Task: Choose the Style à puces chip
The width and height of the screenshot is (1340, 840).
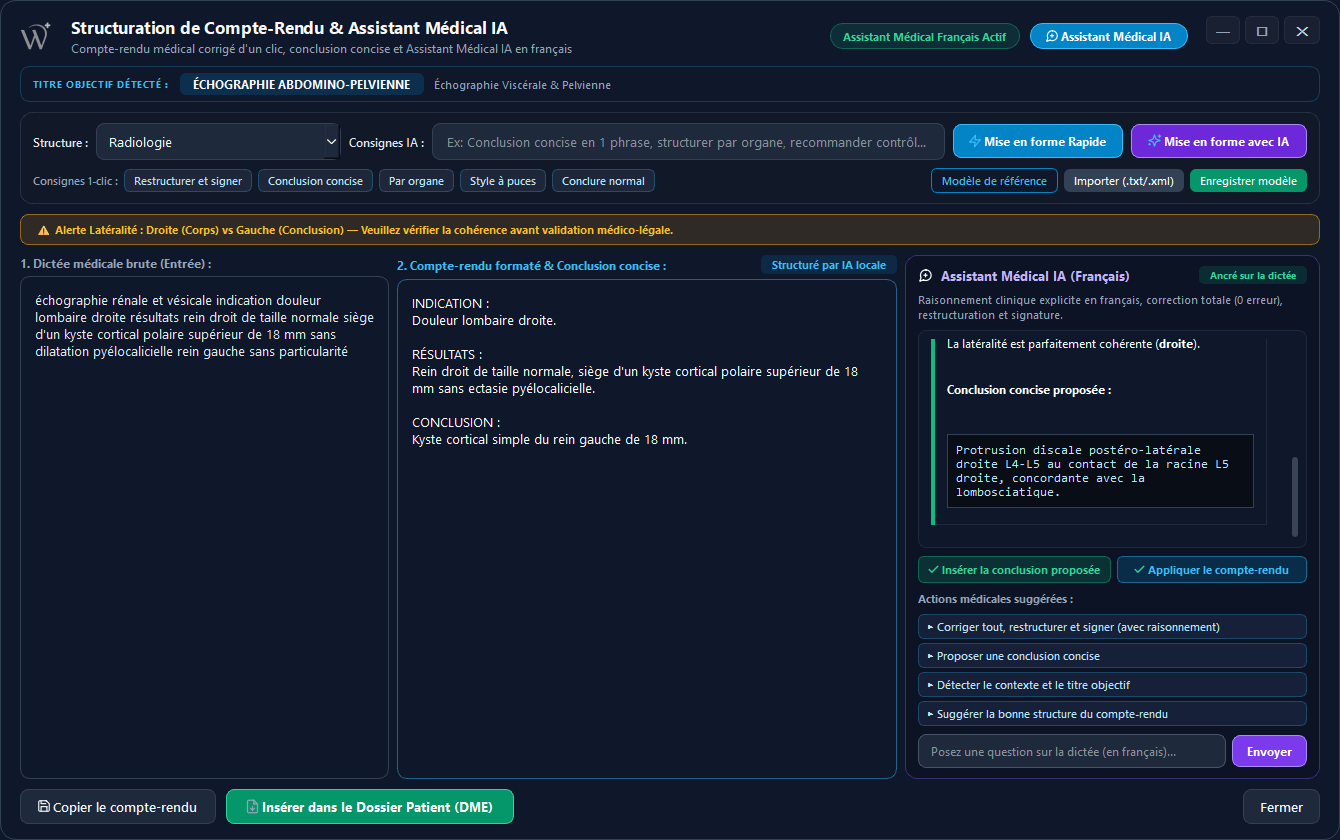Action: pos(503,181)
